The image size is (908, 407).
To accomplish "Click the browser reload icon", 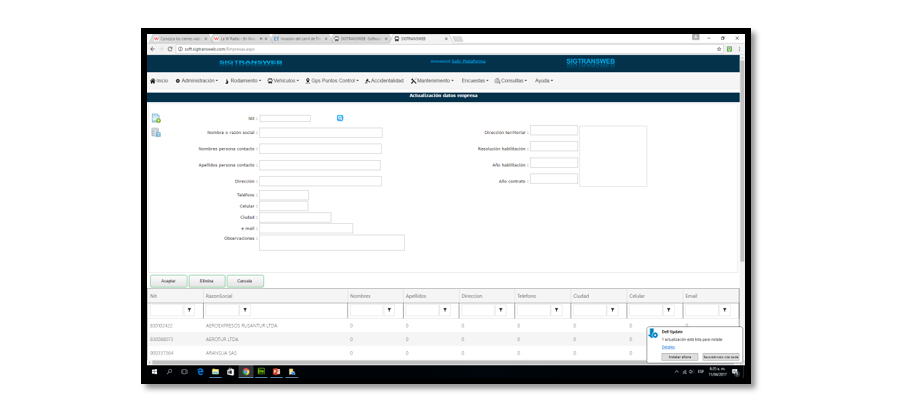I will click(x=170, y=49).
